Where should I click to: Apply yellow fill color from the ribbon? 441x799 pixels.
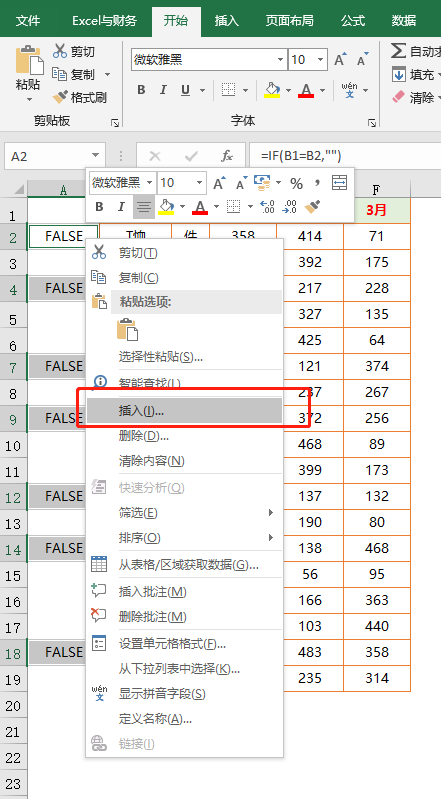coord(272,91)
